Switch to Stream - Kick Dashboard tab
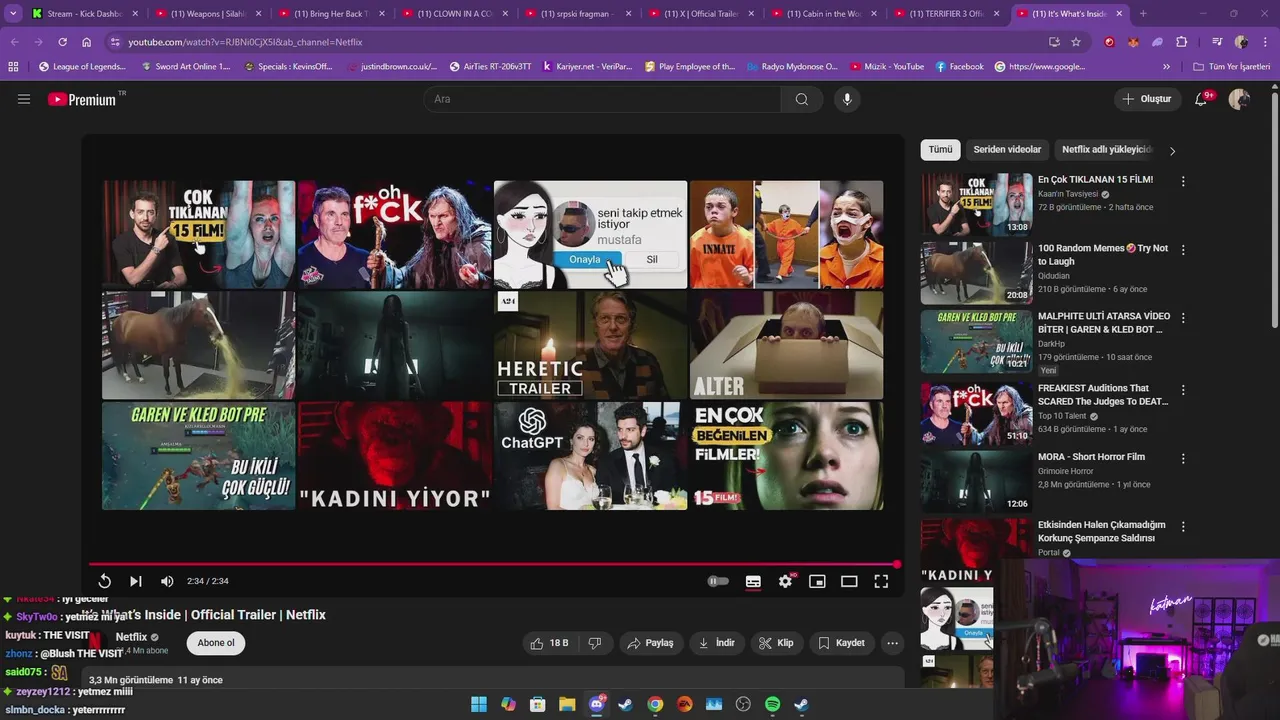 85,14
